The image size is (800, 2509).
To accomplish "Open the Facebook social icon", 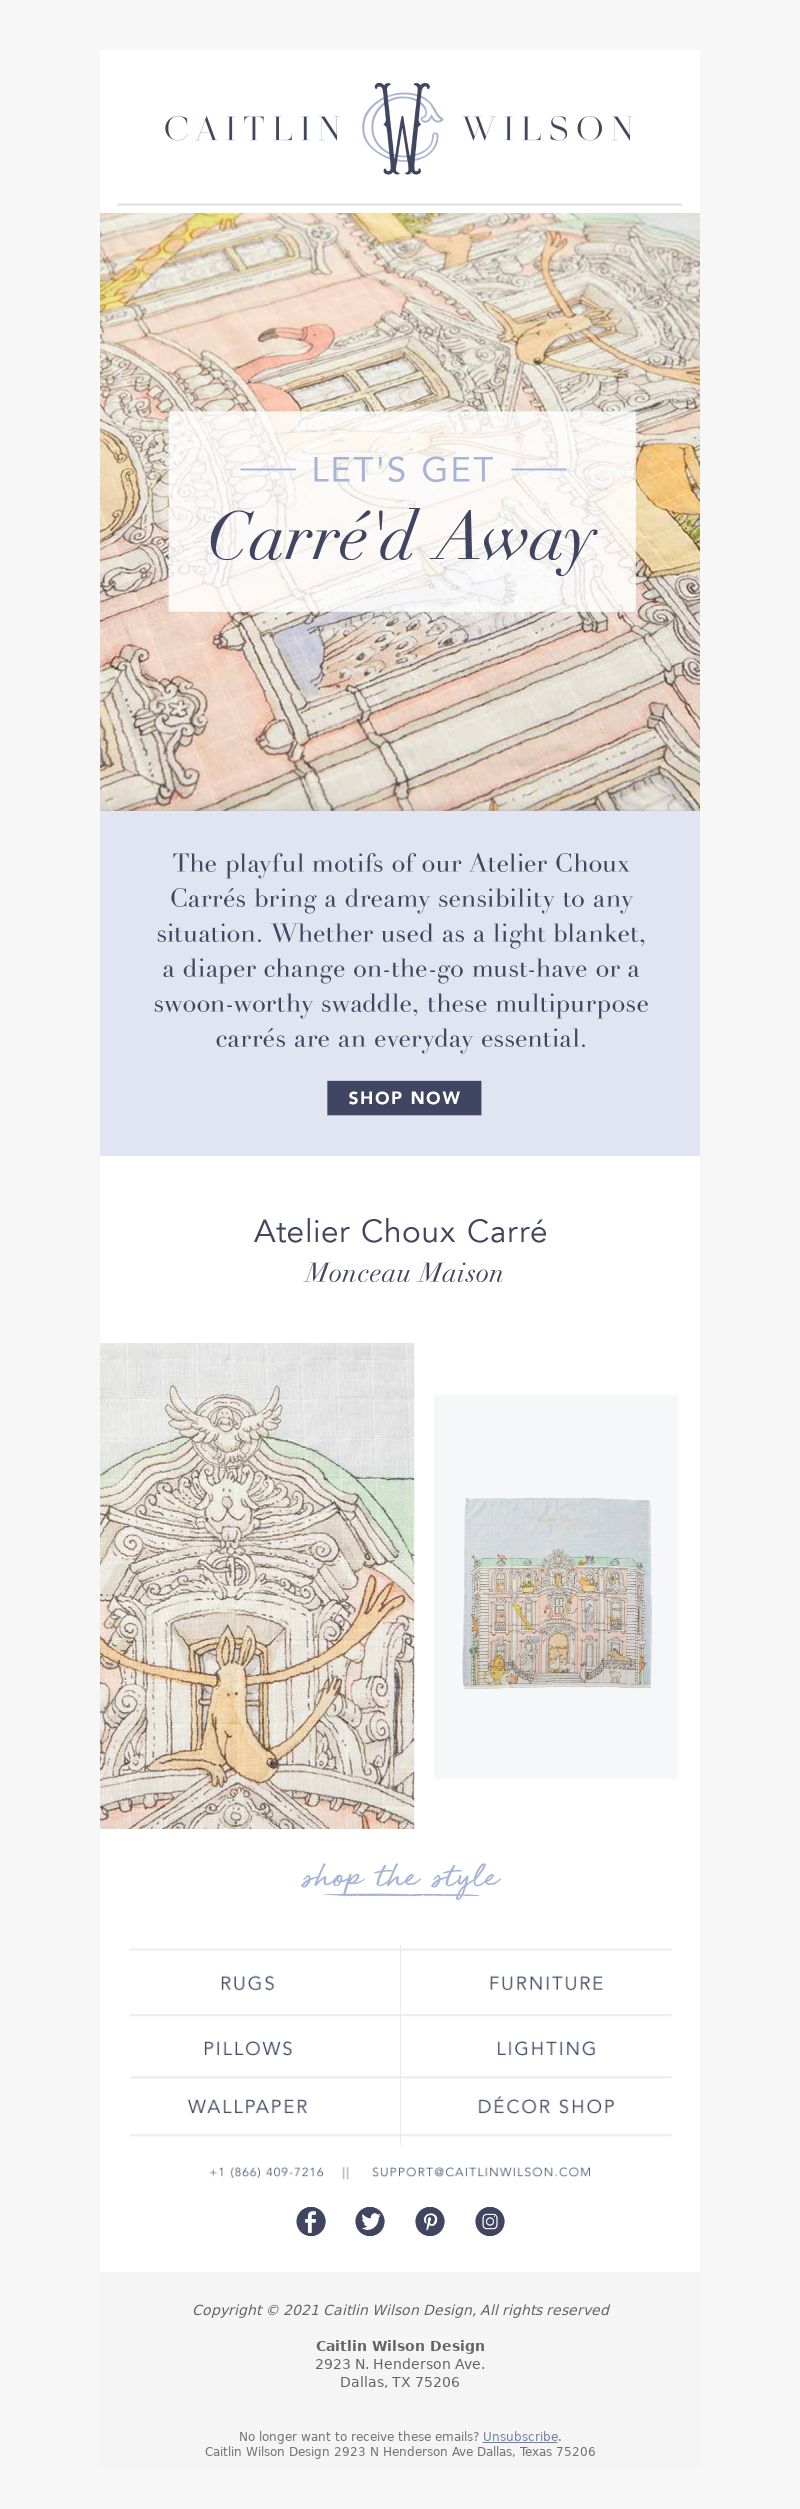I will pos(311,2221).
